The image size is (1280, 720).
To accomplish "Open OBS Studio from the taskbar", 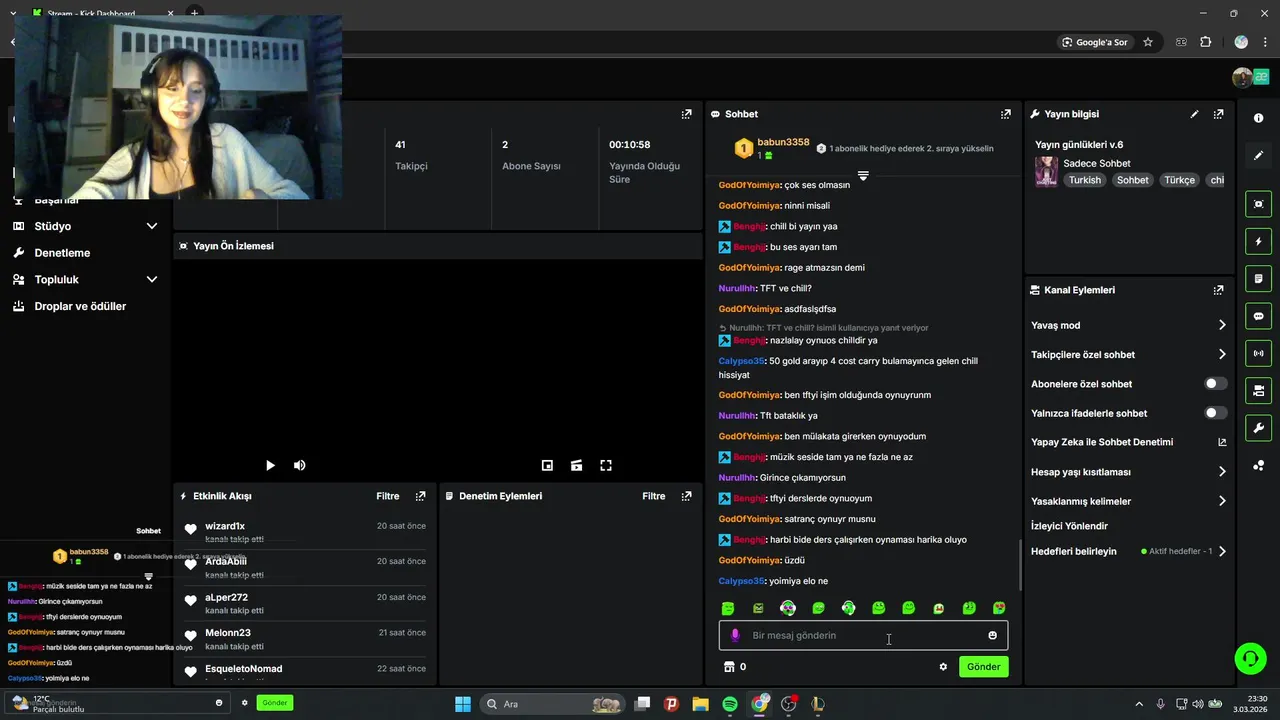I will [x=789, y=704].
